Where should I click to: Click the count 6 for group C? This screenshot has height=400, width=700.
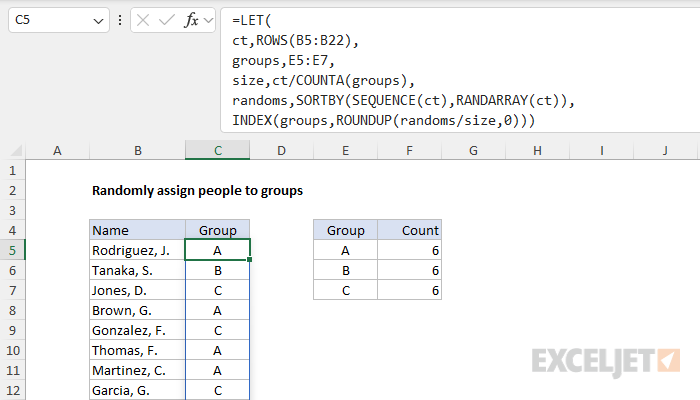pyautogui.click(x=409, y=291)
